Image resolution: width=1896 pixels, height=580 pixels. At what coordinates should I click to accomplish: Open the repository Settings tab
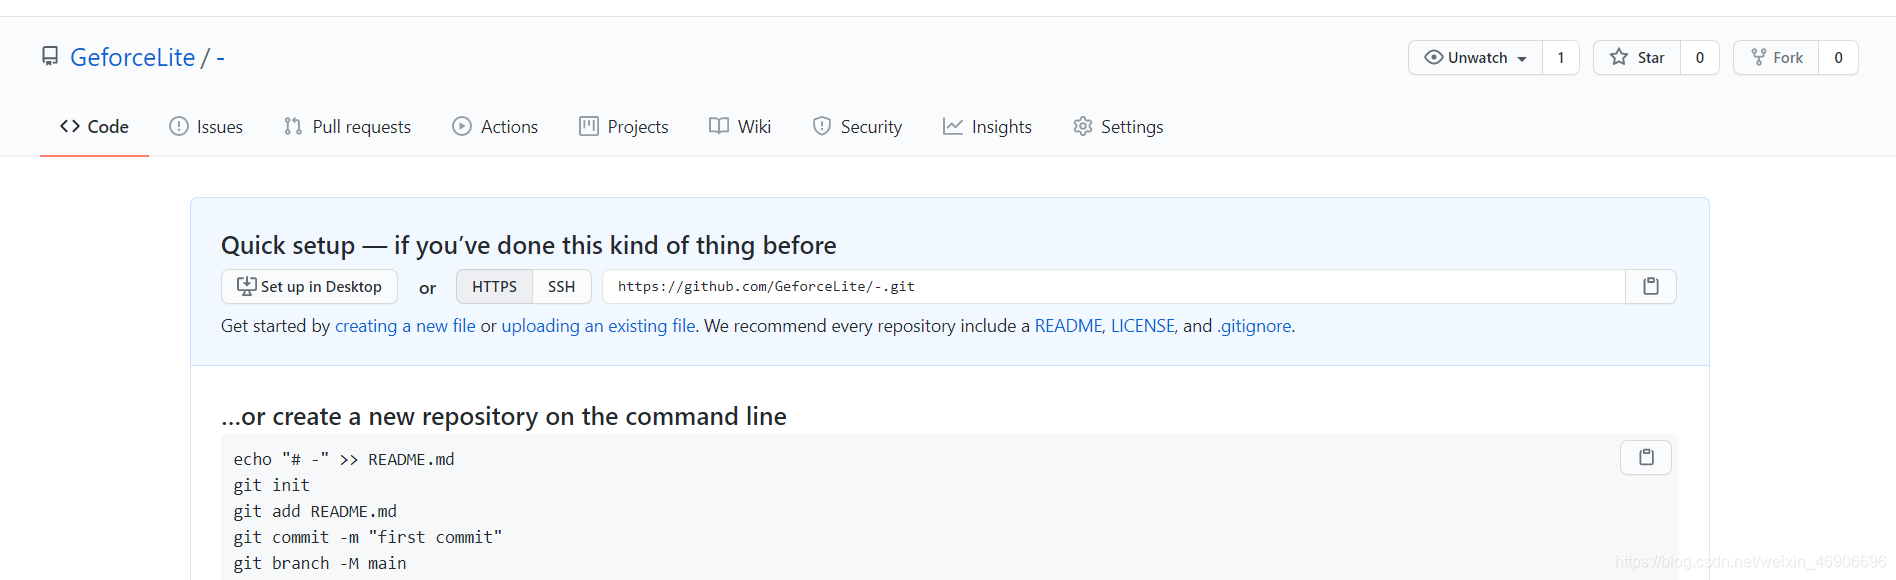pos(1118,126)
